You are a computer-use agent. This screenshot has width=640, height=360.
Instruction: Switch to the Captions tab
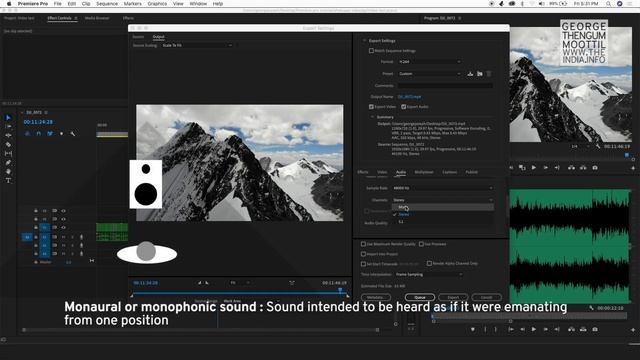click(x=449, y=172)
